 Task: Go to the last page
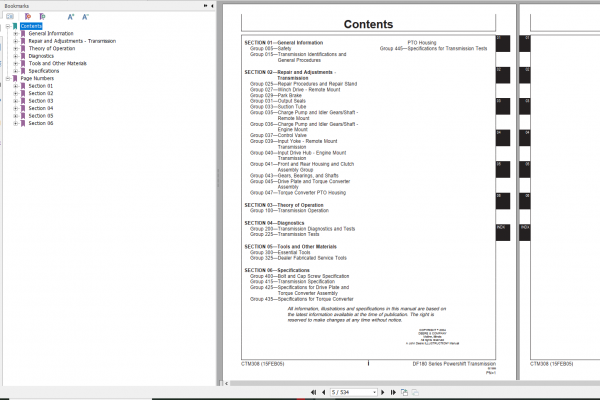pyautogui.click(x=393, y=392)
